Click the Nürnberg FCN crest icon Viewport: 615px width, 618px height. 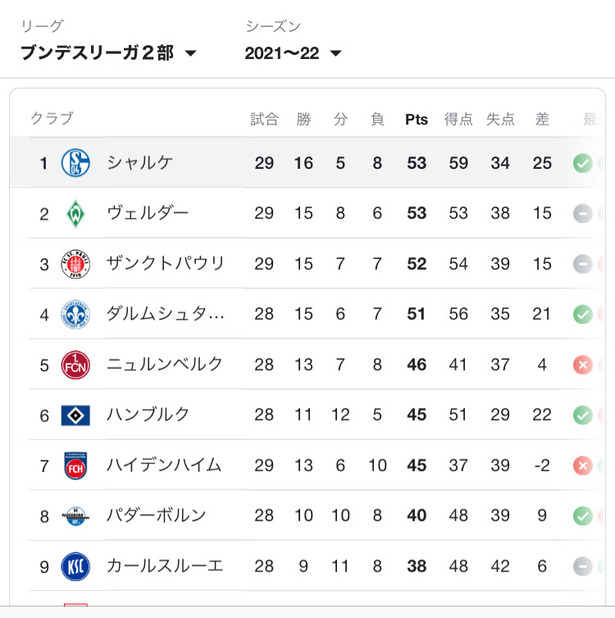(76, 365)
